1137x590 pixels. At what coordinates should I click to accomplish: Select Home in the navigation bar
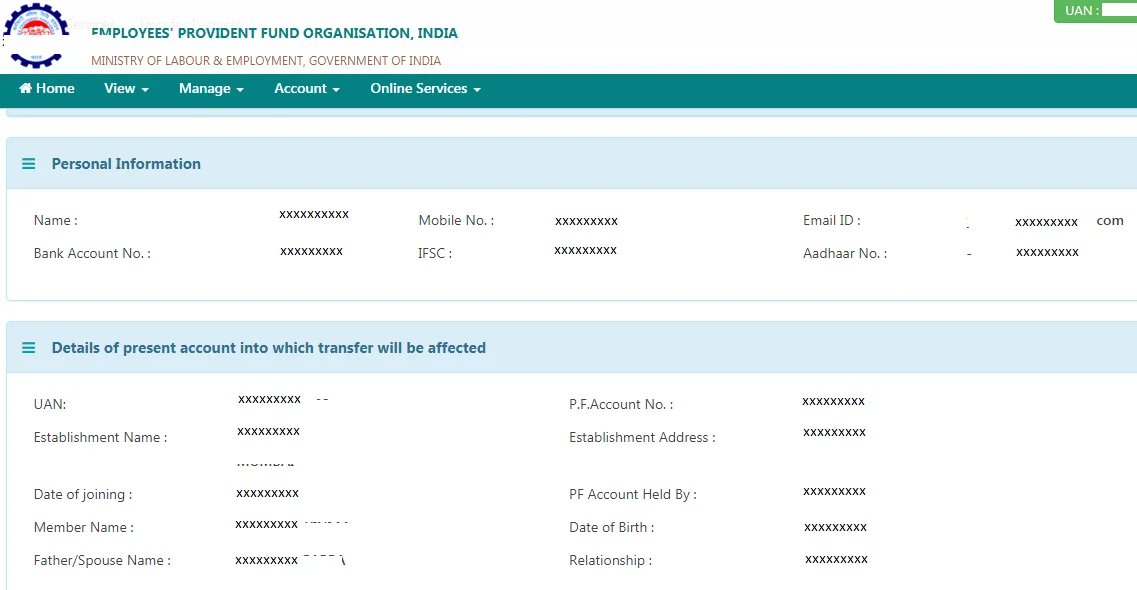coord(46,88)
